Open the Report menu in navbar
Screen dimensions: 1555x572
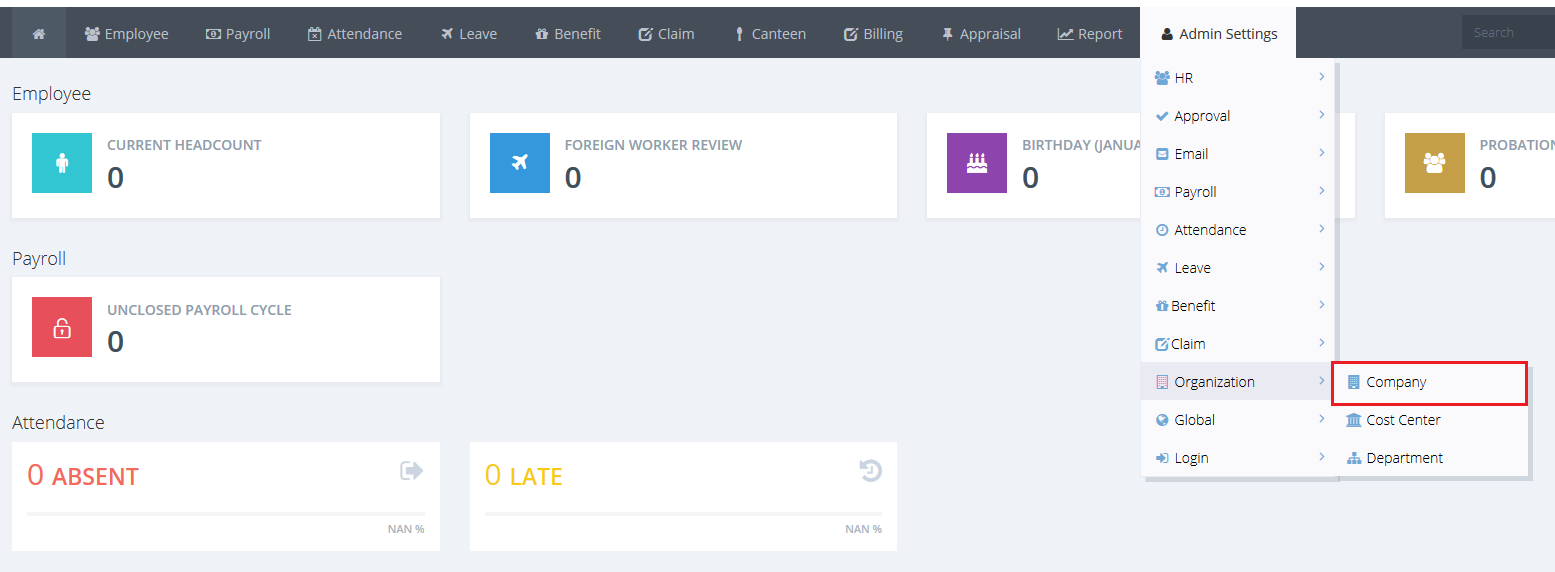(x=1090, y=34)
